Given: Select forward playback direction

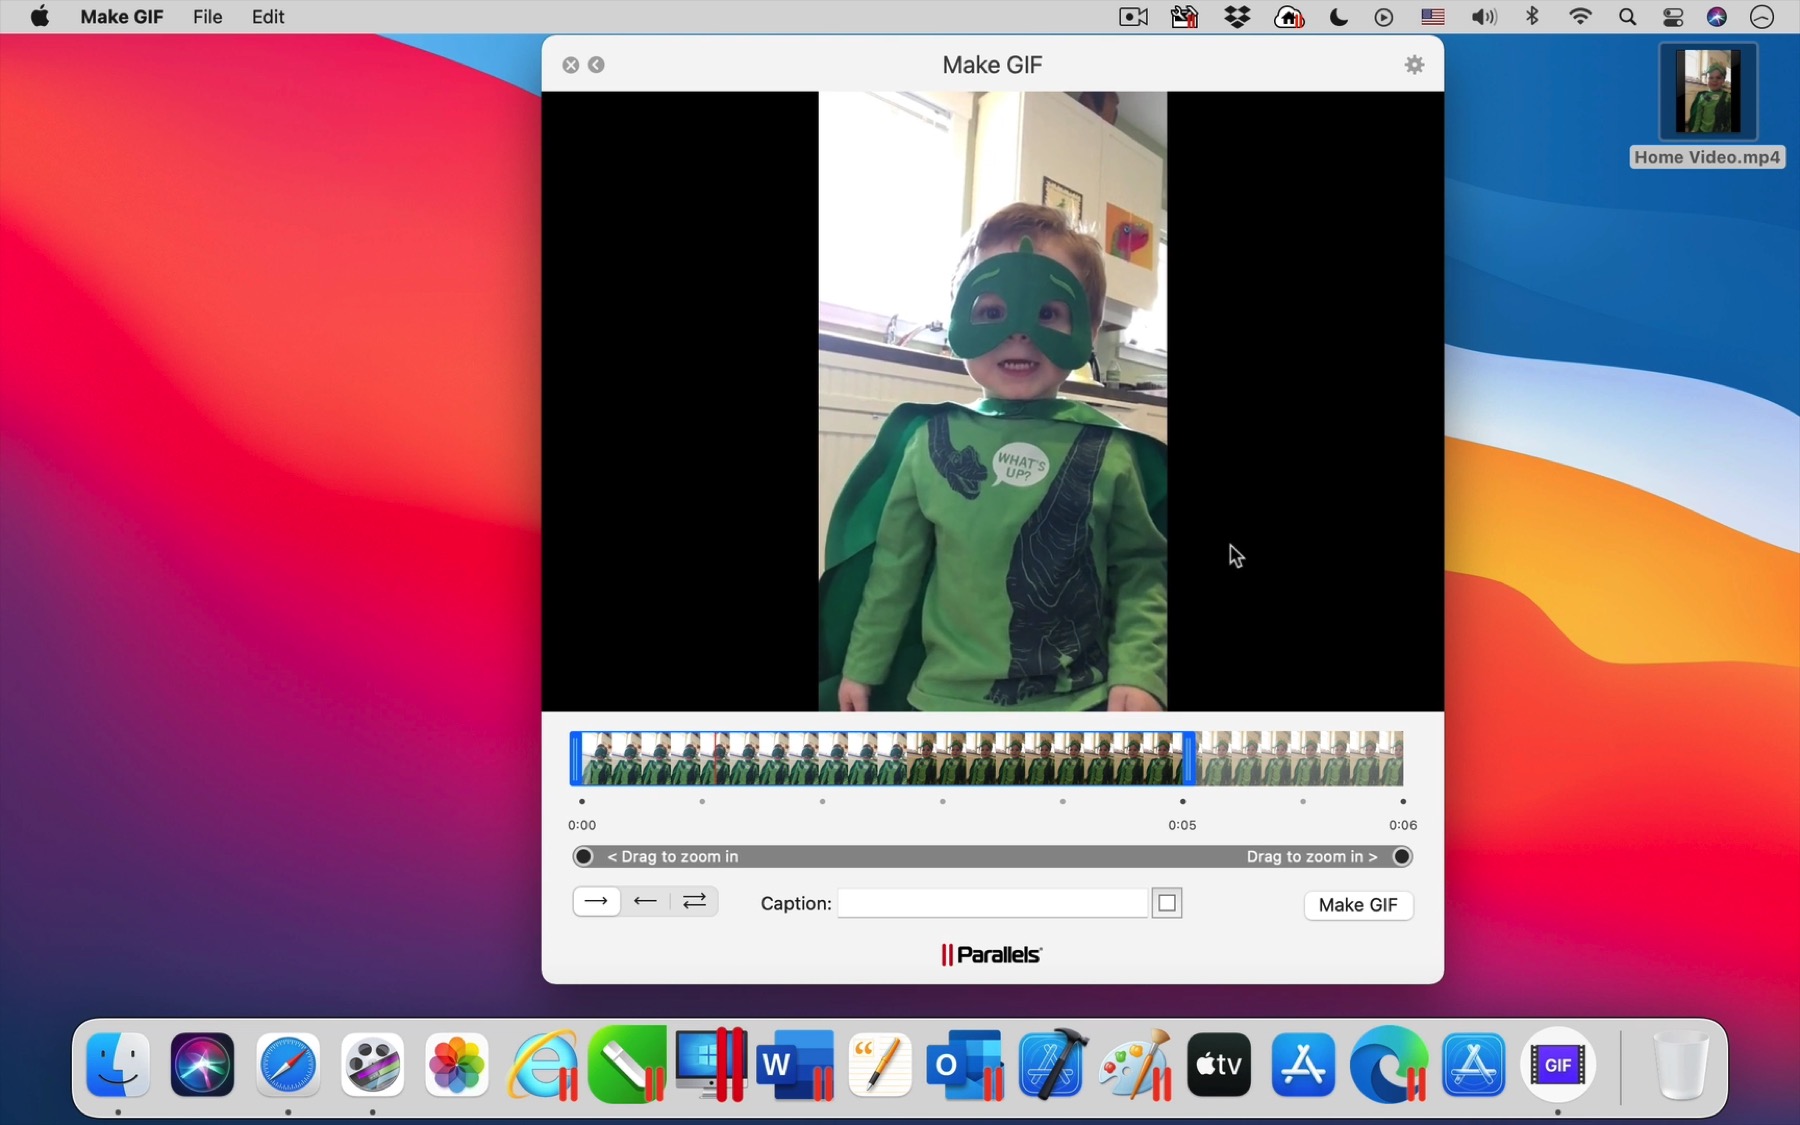Looking at the screenshot, I should (x=596, y=901).
